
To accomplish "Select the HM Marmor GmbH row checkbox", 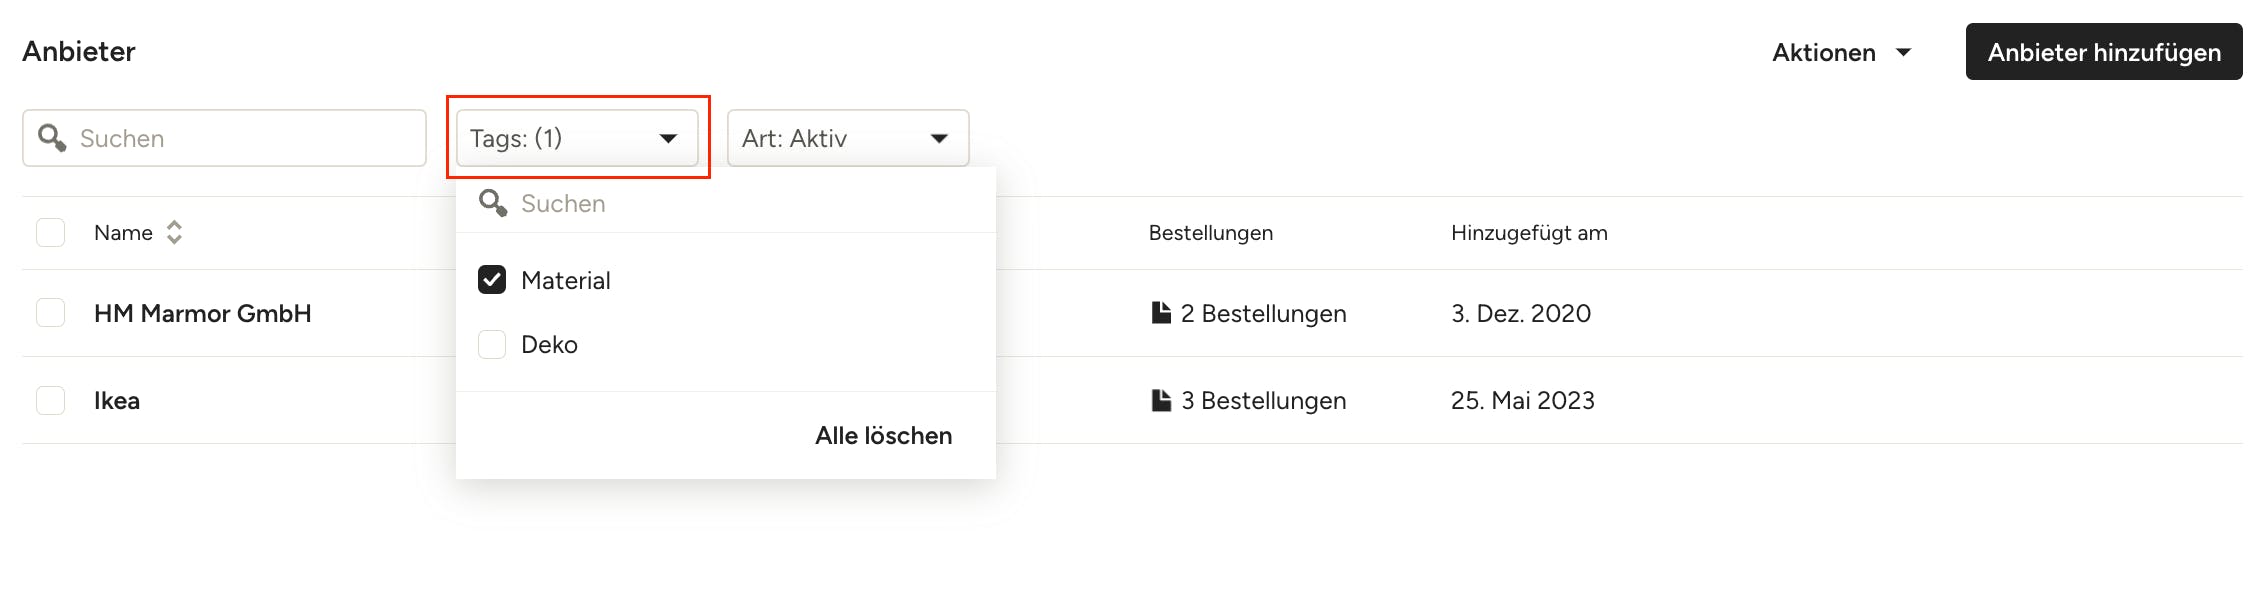I will click(x=50, y=313).
